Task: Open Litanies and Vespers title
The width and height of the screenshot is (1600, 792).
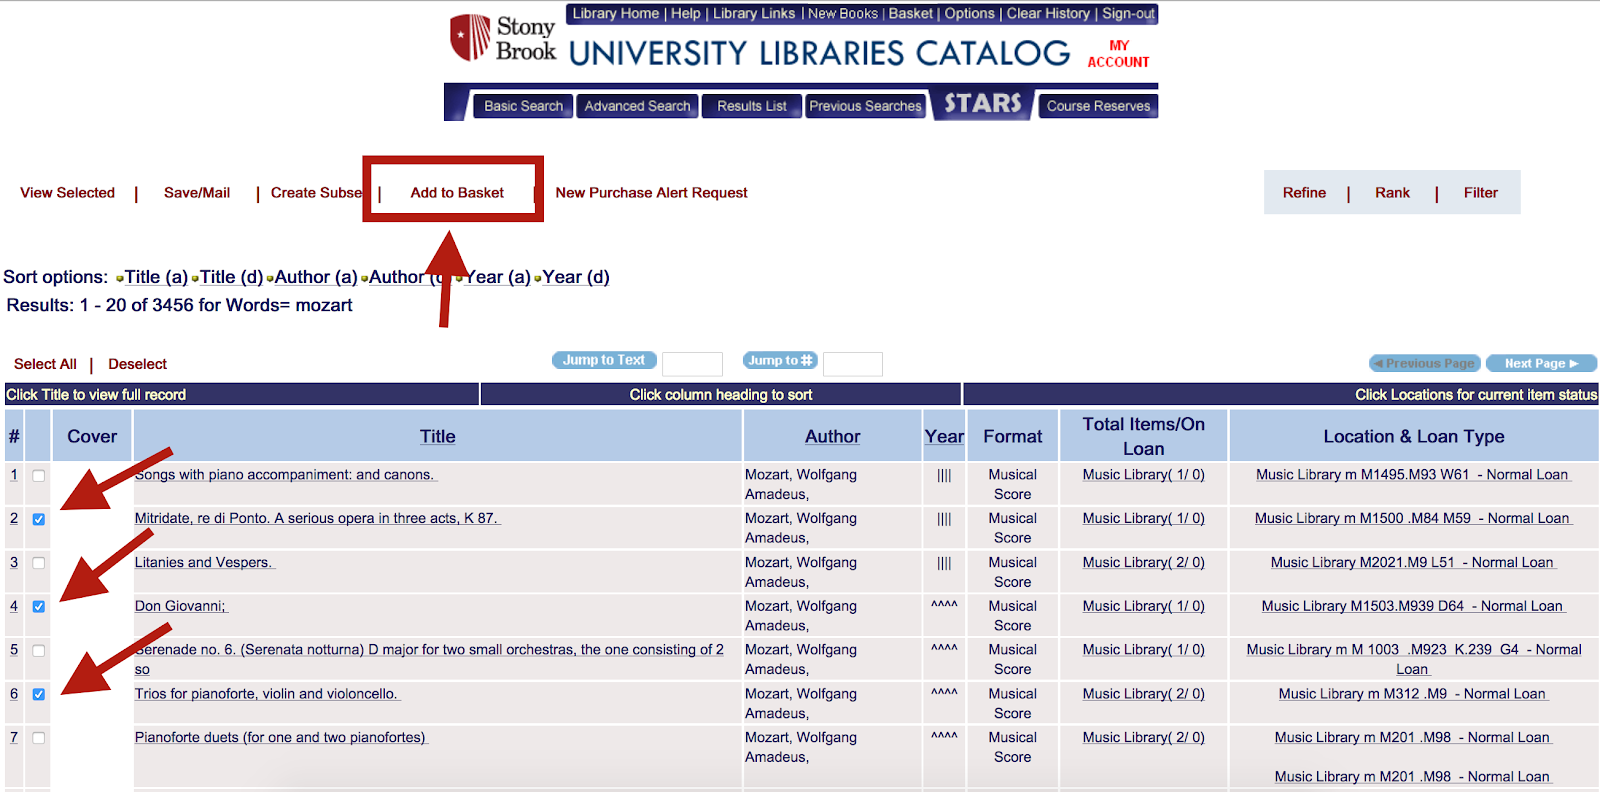Action: click(x=204, y=563)
